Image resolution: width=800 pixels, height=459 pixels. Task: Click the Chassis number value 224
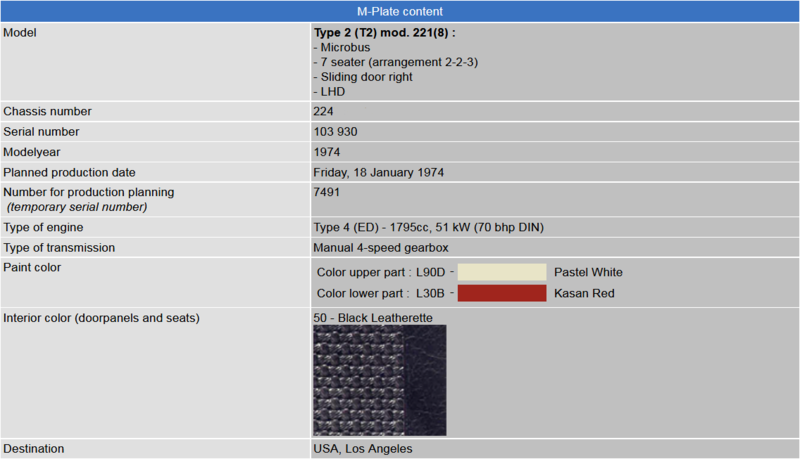coord(324,111)
